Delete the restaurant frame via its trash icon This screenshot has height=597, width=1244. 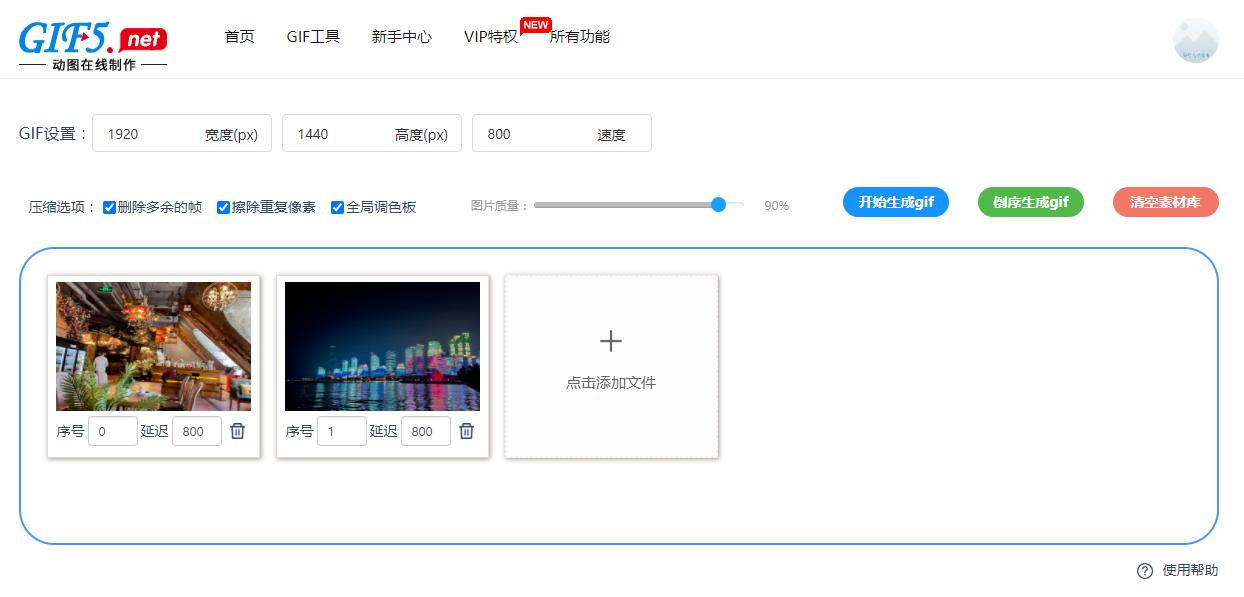click(x=237, y=431)
